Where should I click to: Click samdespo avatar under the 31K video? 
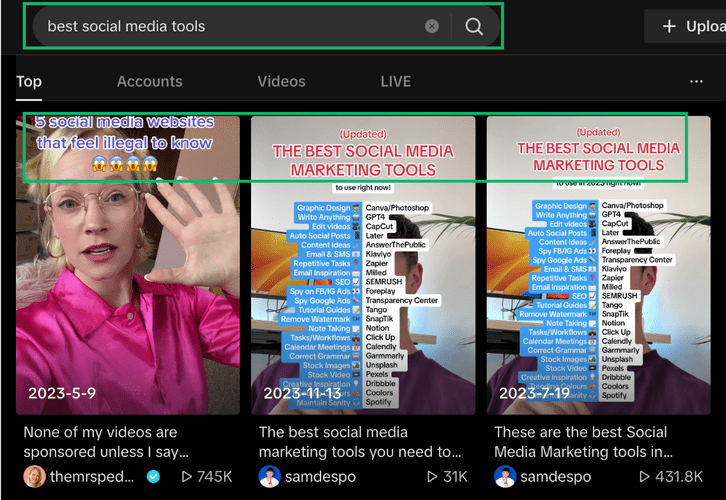pos(269,476)
